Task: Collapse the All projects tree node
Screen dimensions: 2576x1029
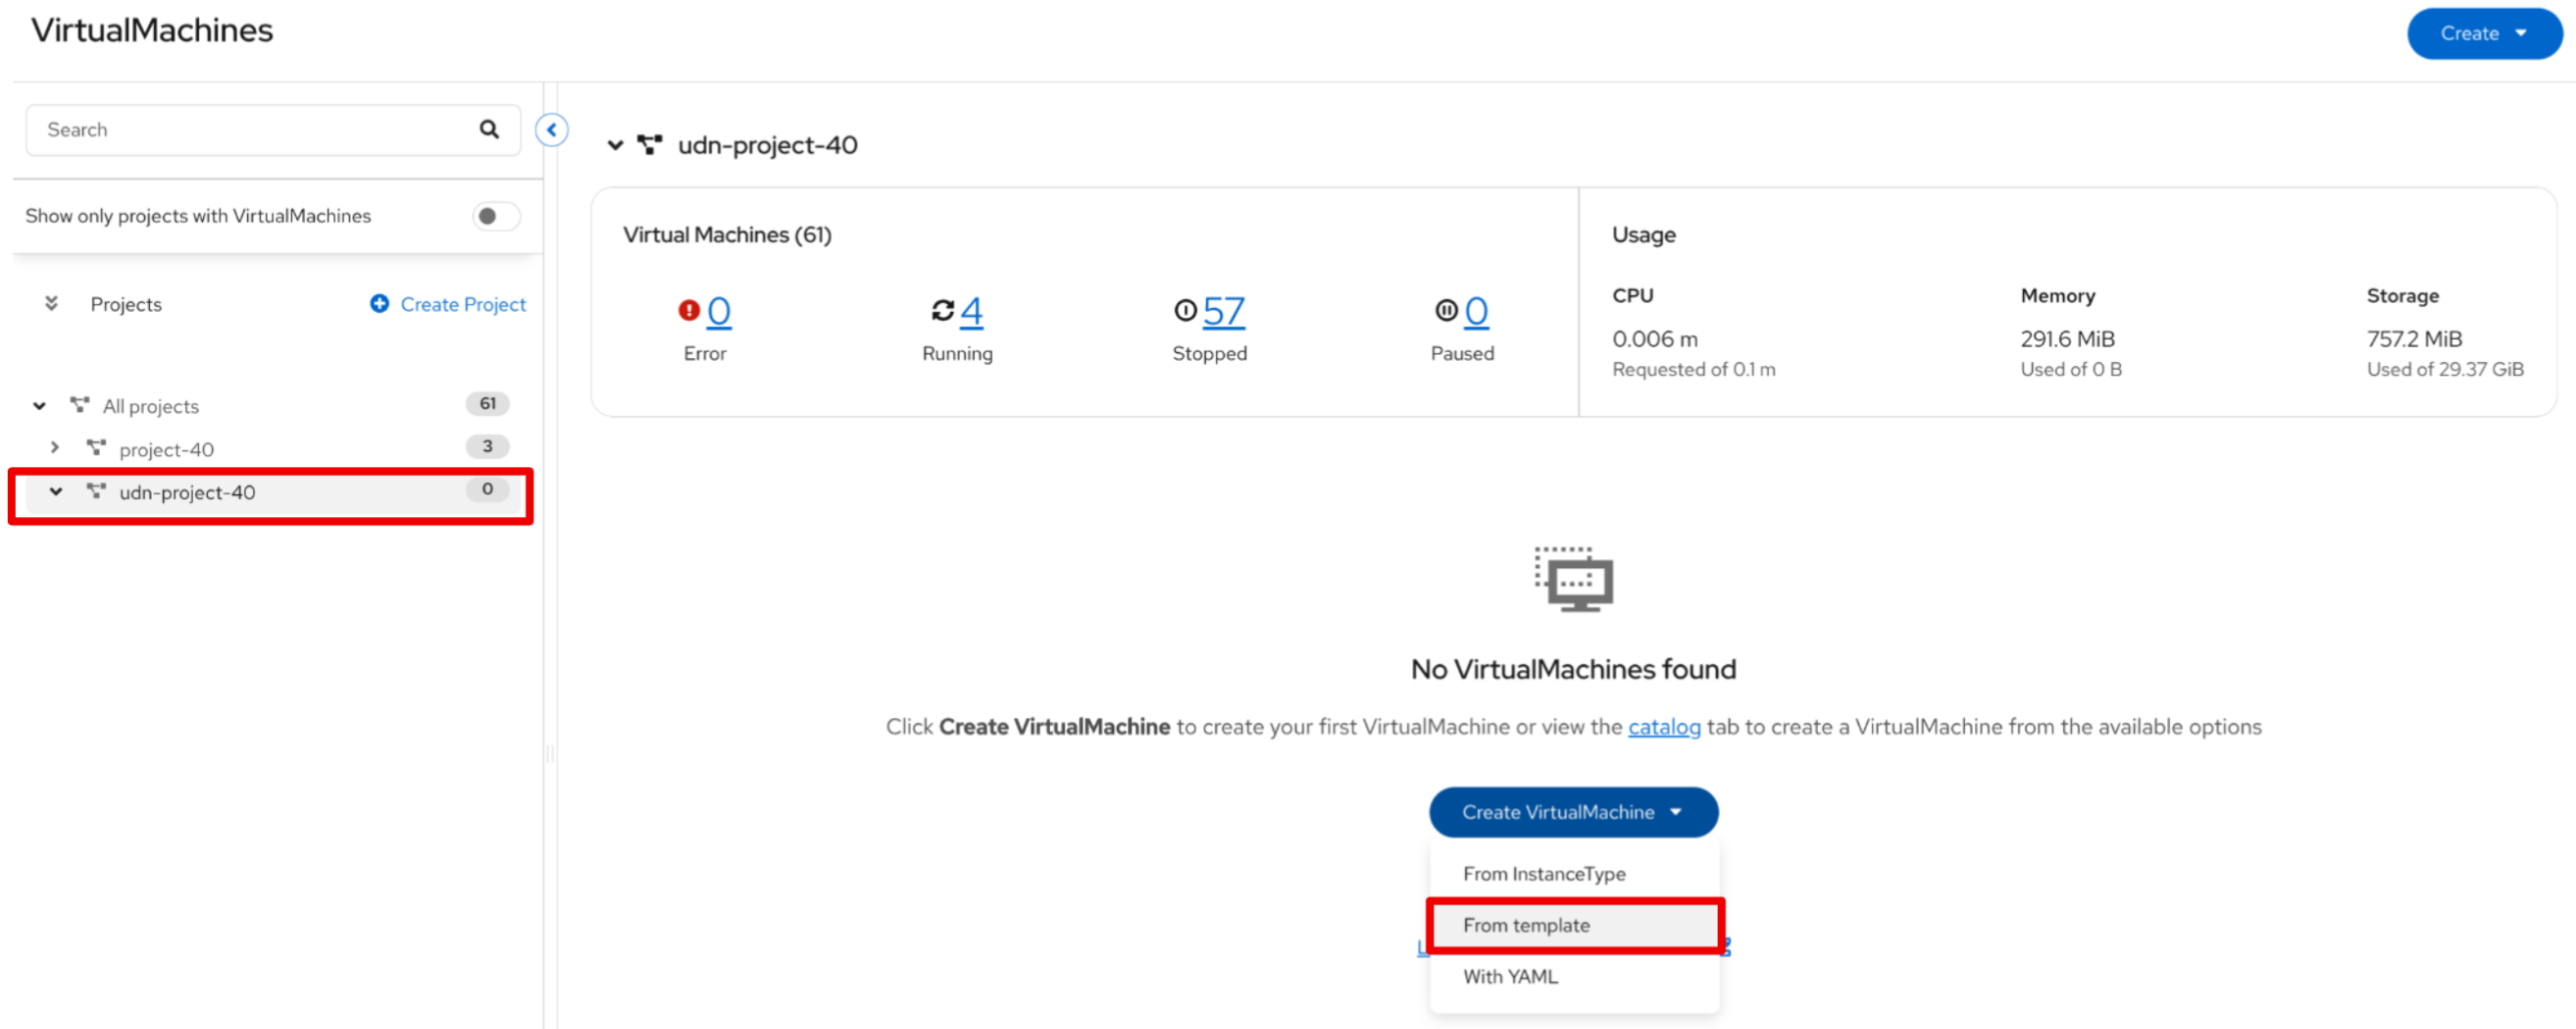Action: (39, 406)
